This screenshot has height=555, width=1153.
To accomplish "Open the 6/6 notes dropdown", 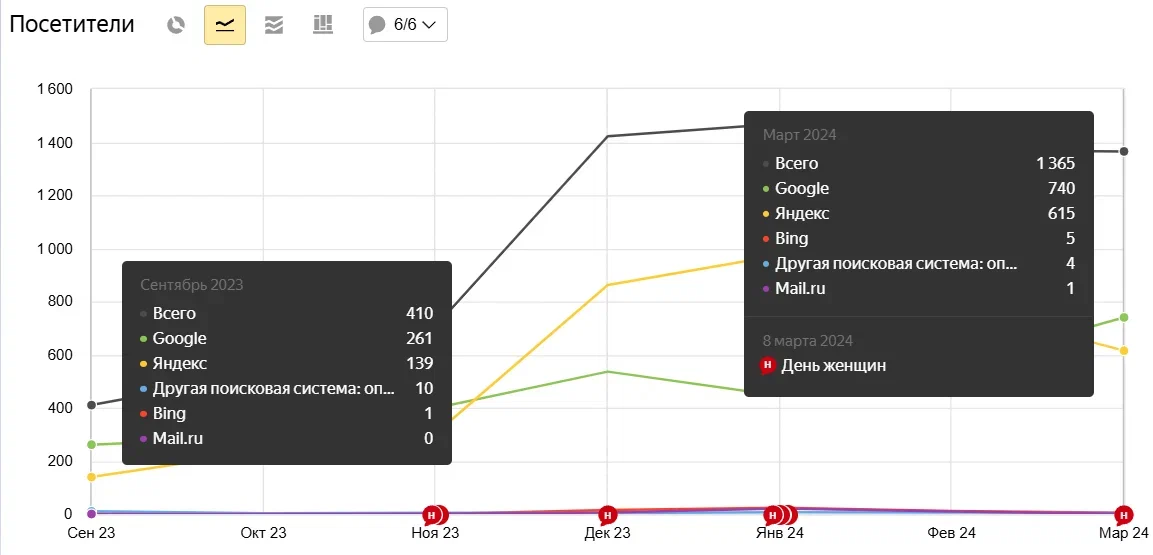I will (405, 25).
